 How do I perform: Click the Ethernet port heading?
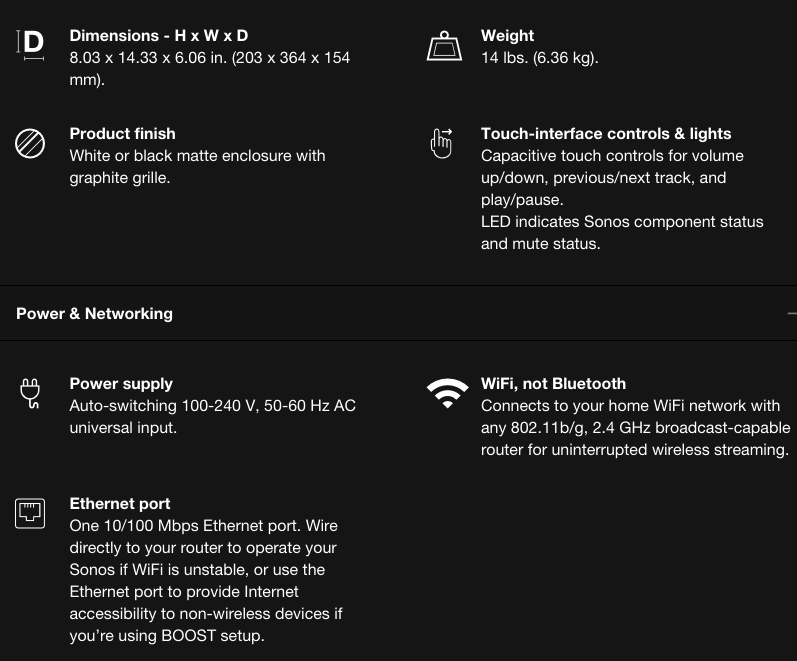pyautogui.click(x=120, y=504)
